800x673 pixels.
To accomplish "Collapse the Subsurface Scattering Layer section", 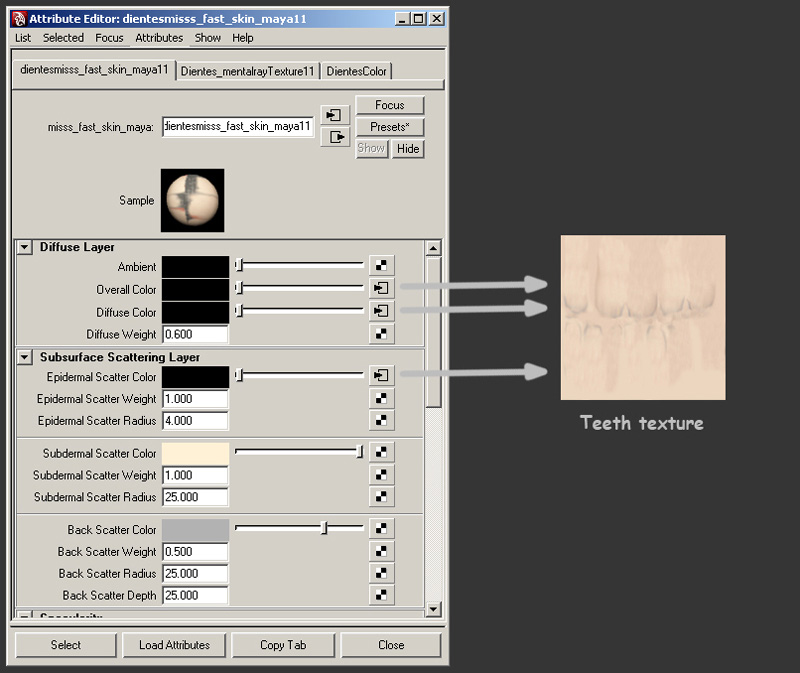I will [x=24, y=357].
